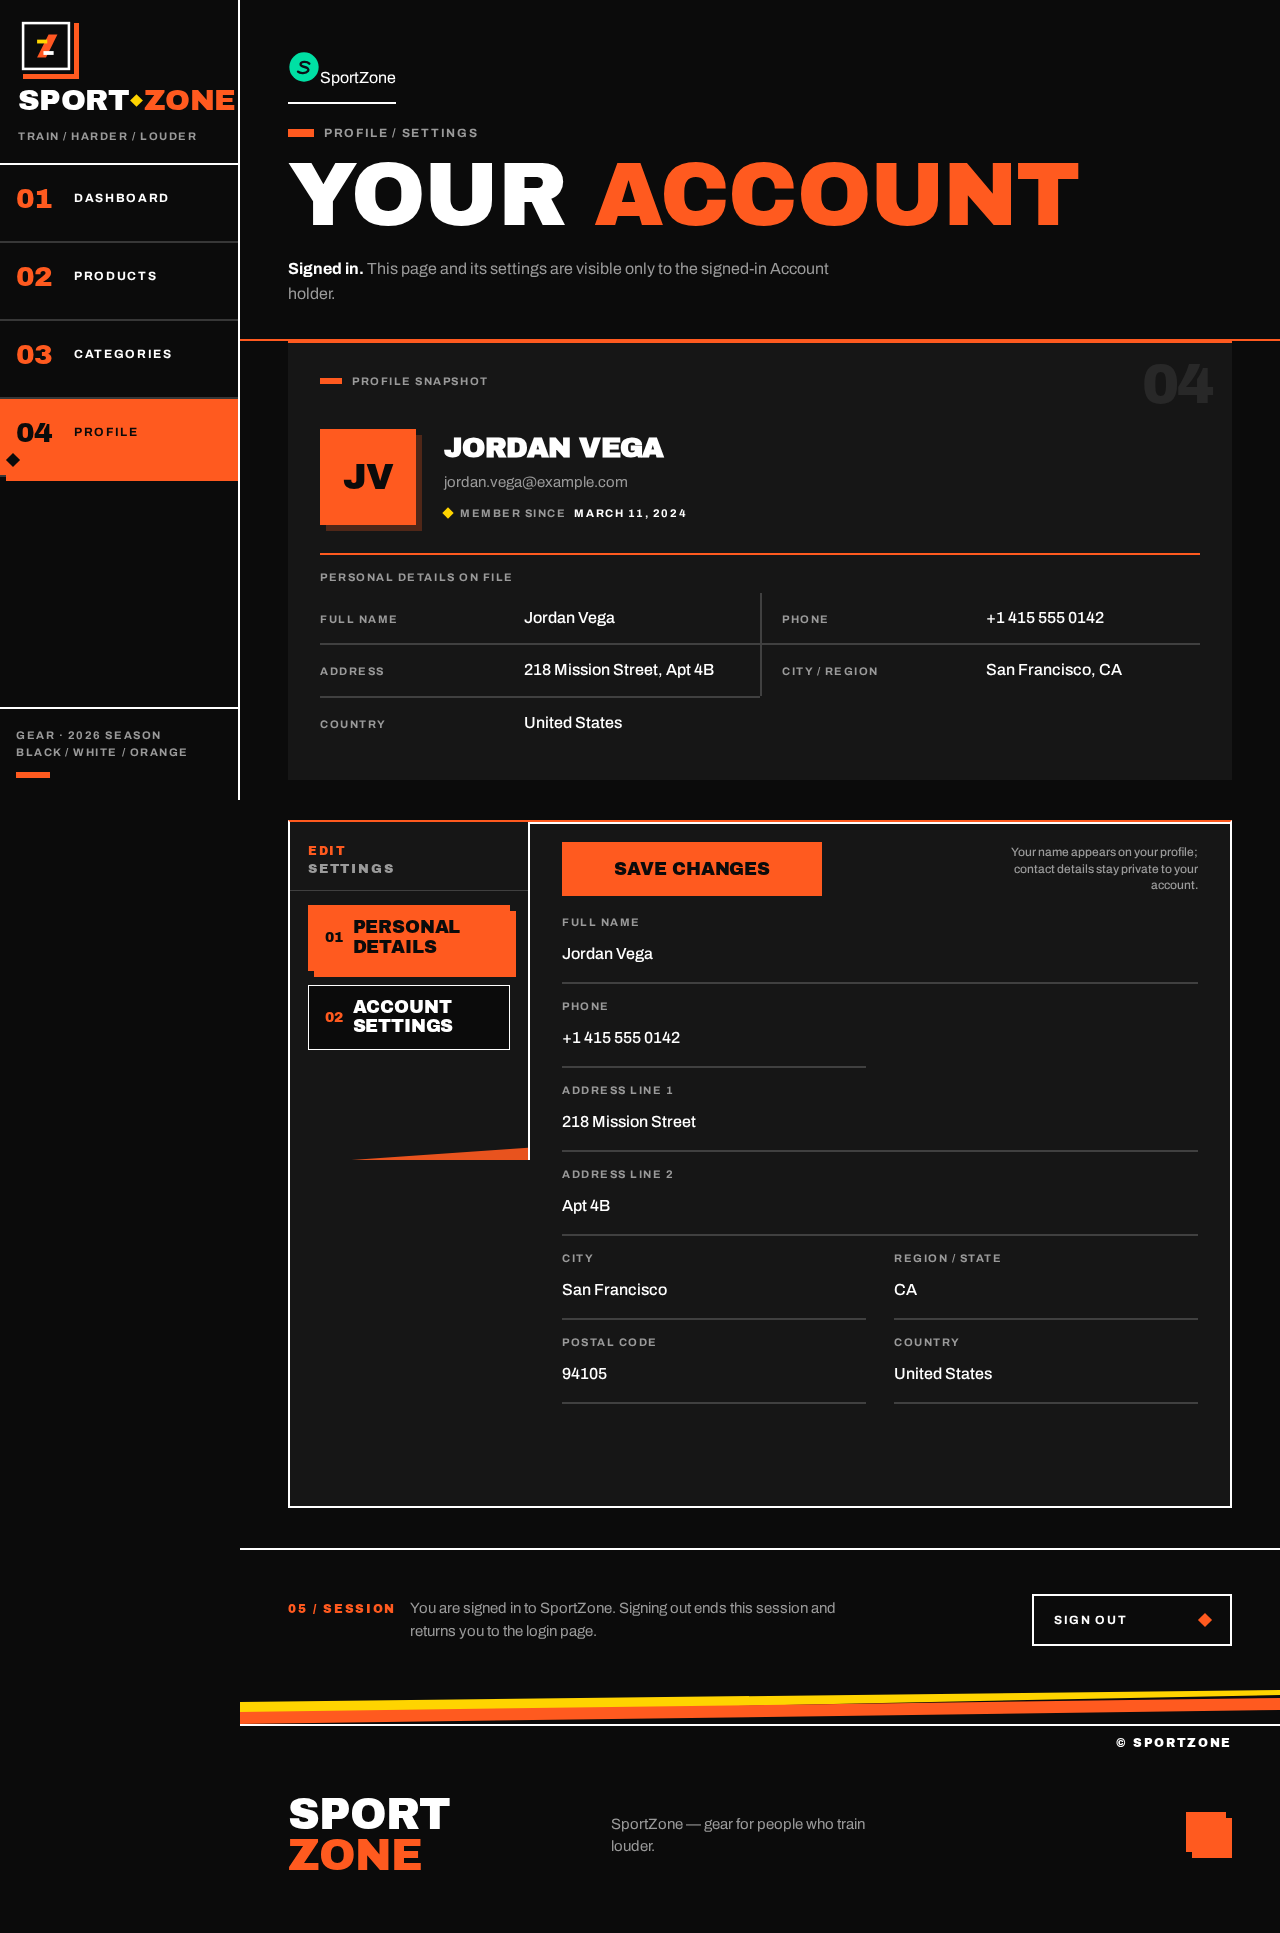
Task: Click the Edit Settings panel heading
Action: (x=351, y=859)
